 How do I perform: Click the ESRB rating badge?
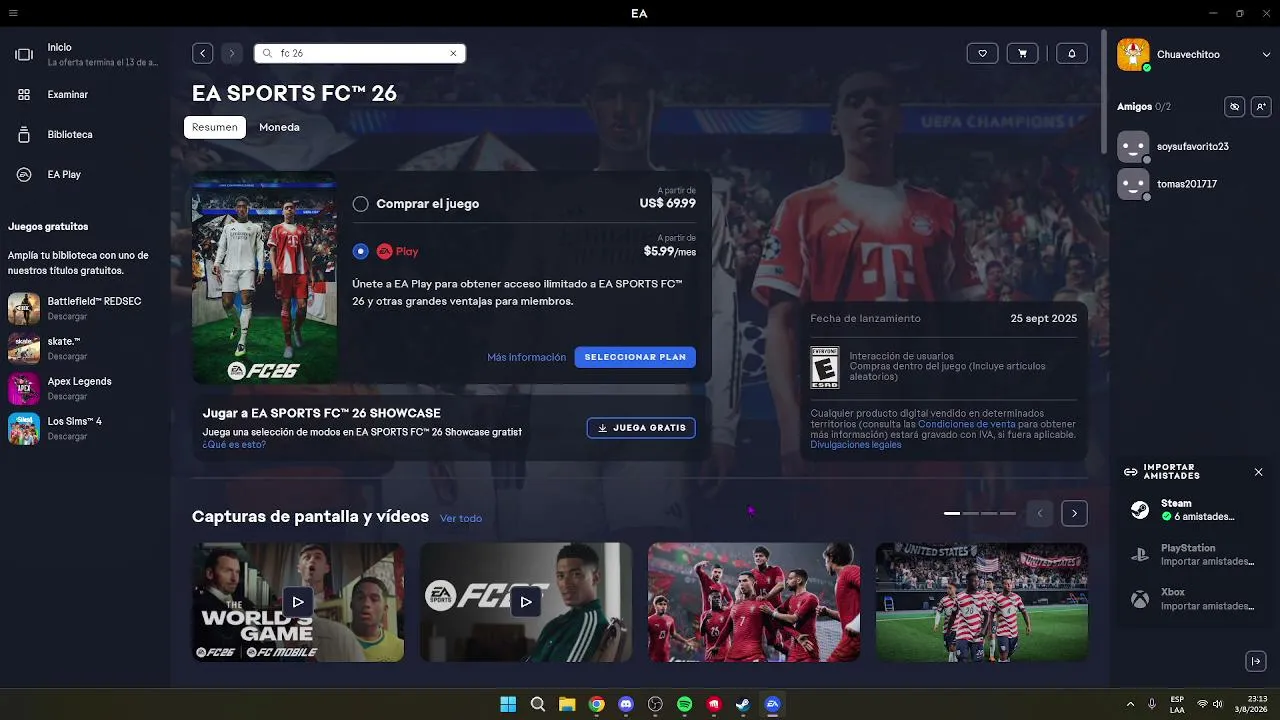tap(825, 367)
